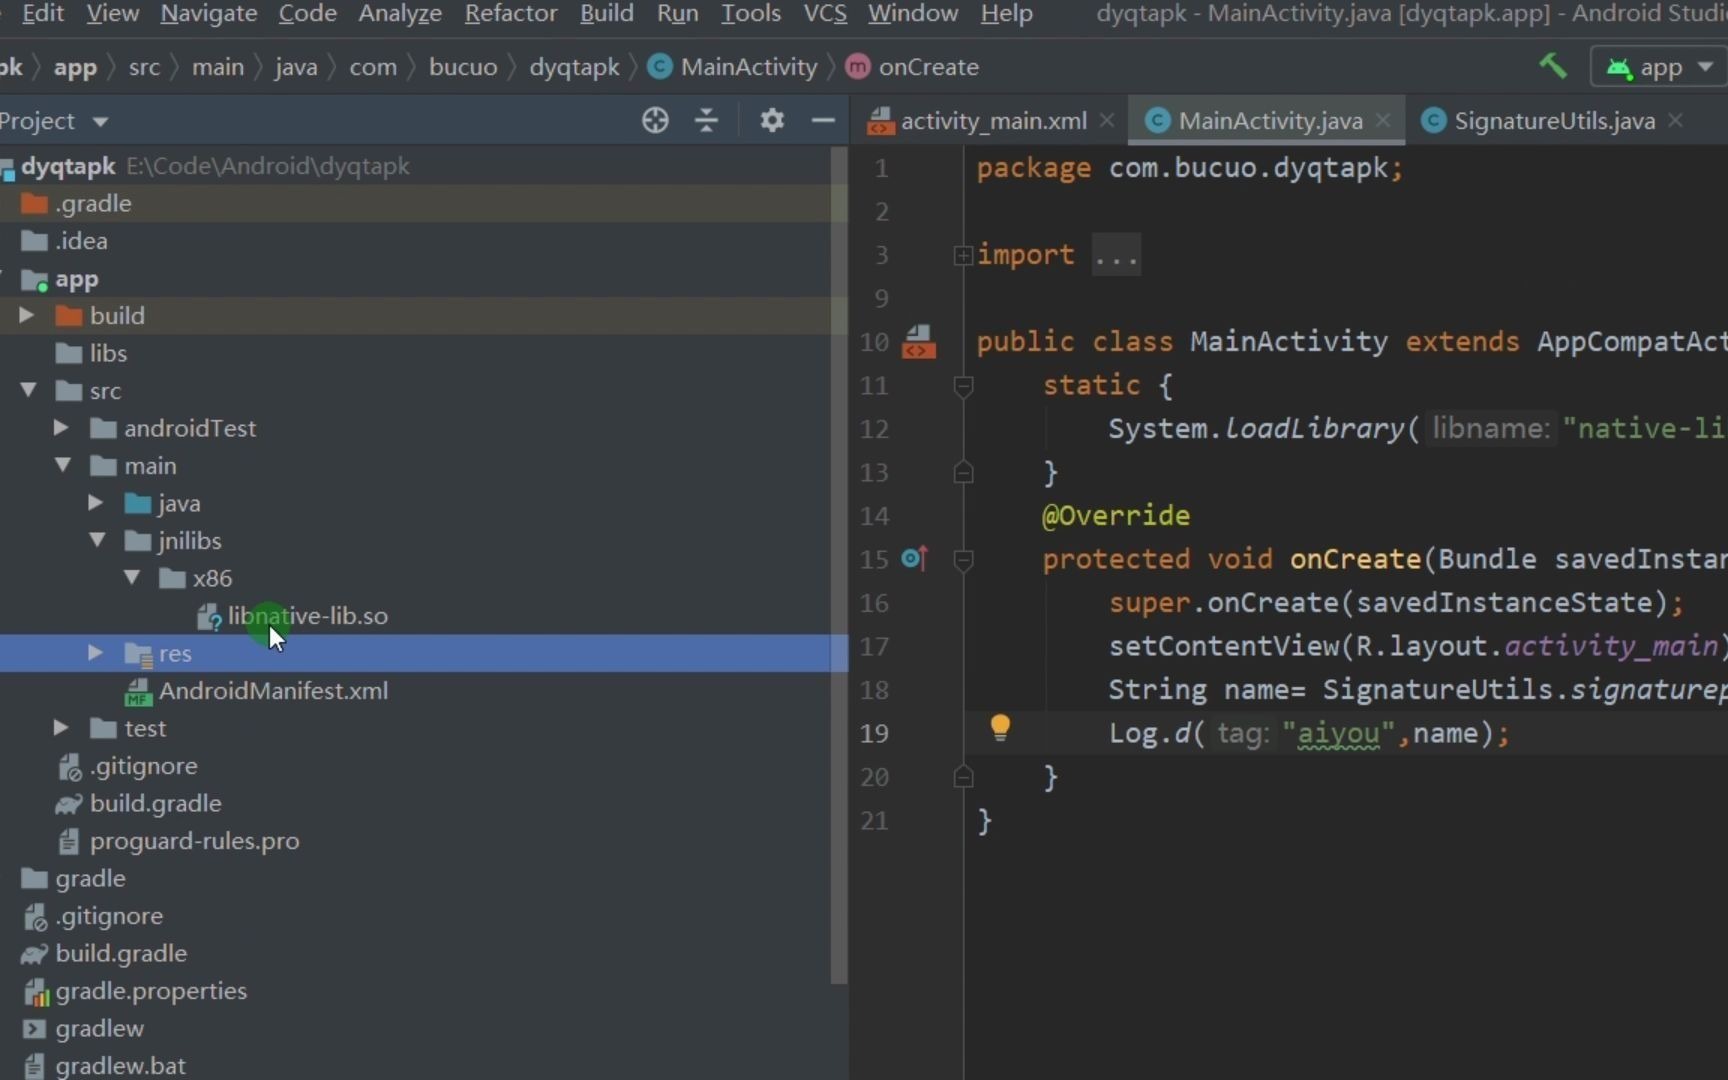Collapse the jnilibs folder
The image size is (1728, 1080).
coord(97,540)
